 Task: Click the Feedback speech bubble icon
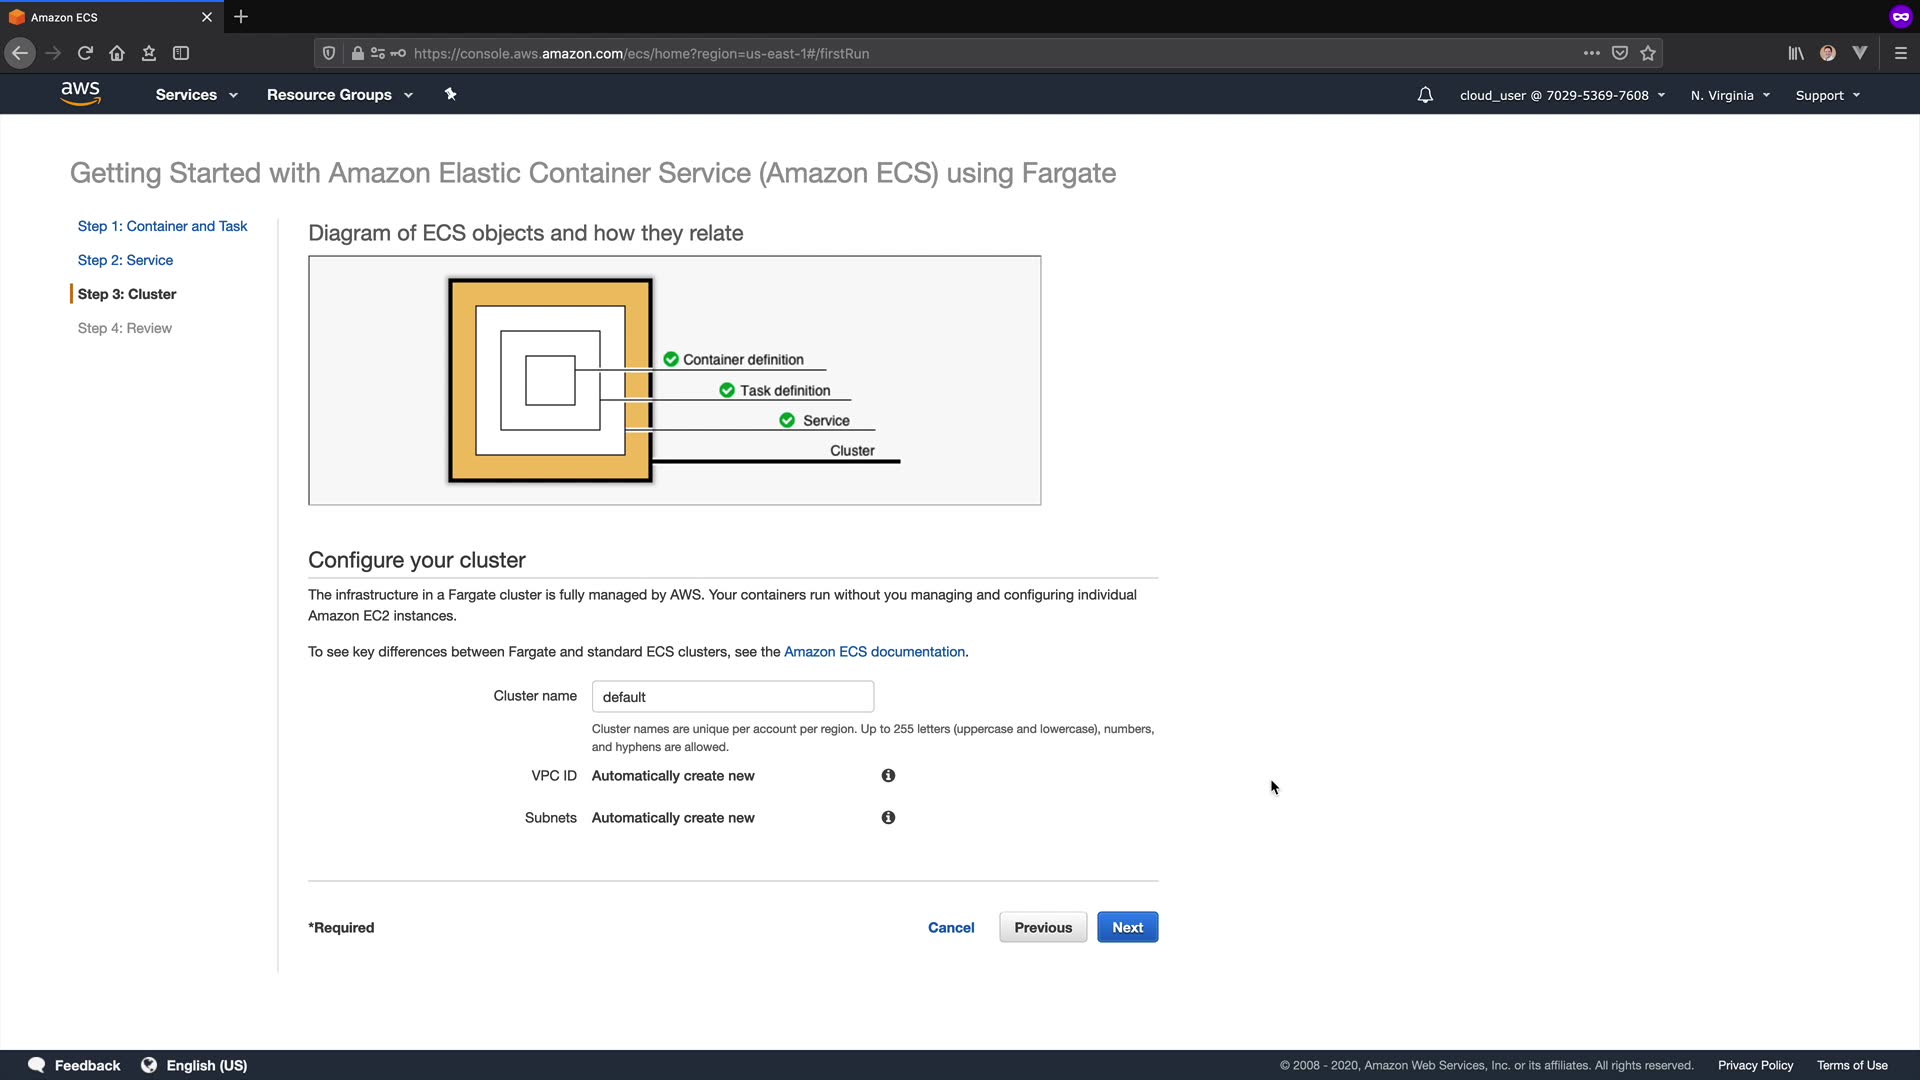(37, 1065)
